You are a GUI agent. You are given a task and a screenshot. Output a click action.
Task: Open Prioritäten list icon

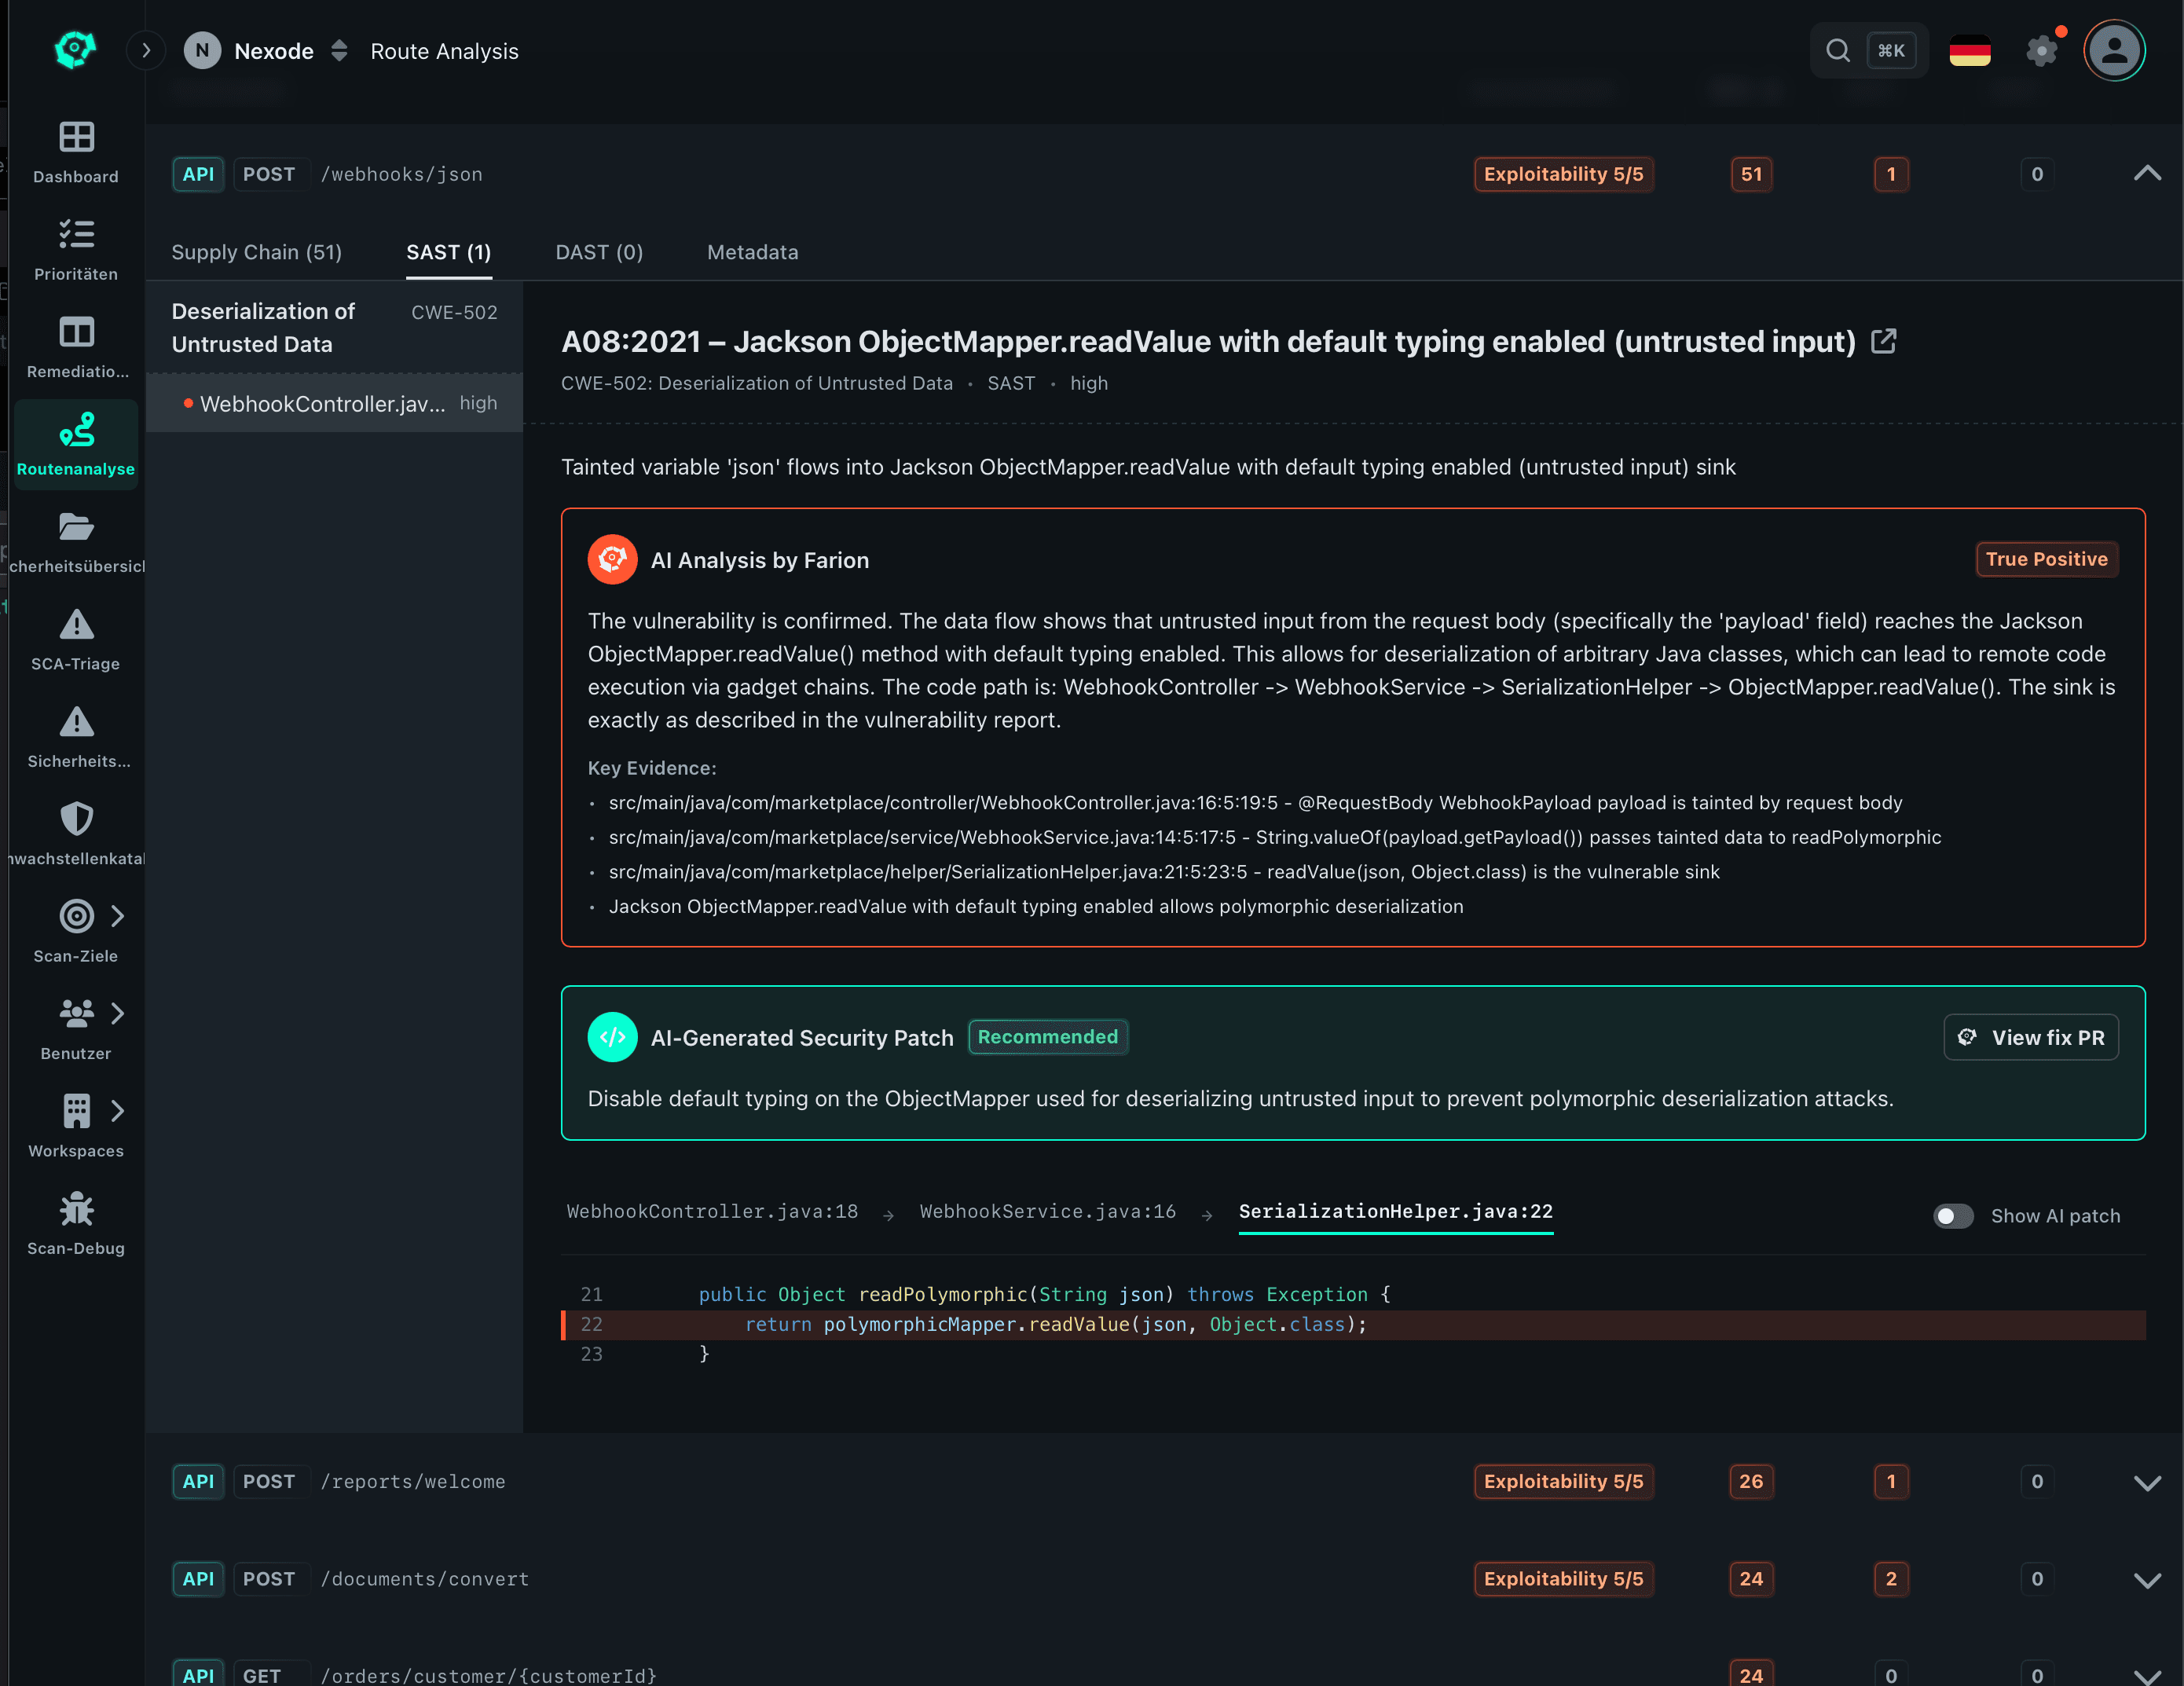coord(76,234)
